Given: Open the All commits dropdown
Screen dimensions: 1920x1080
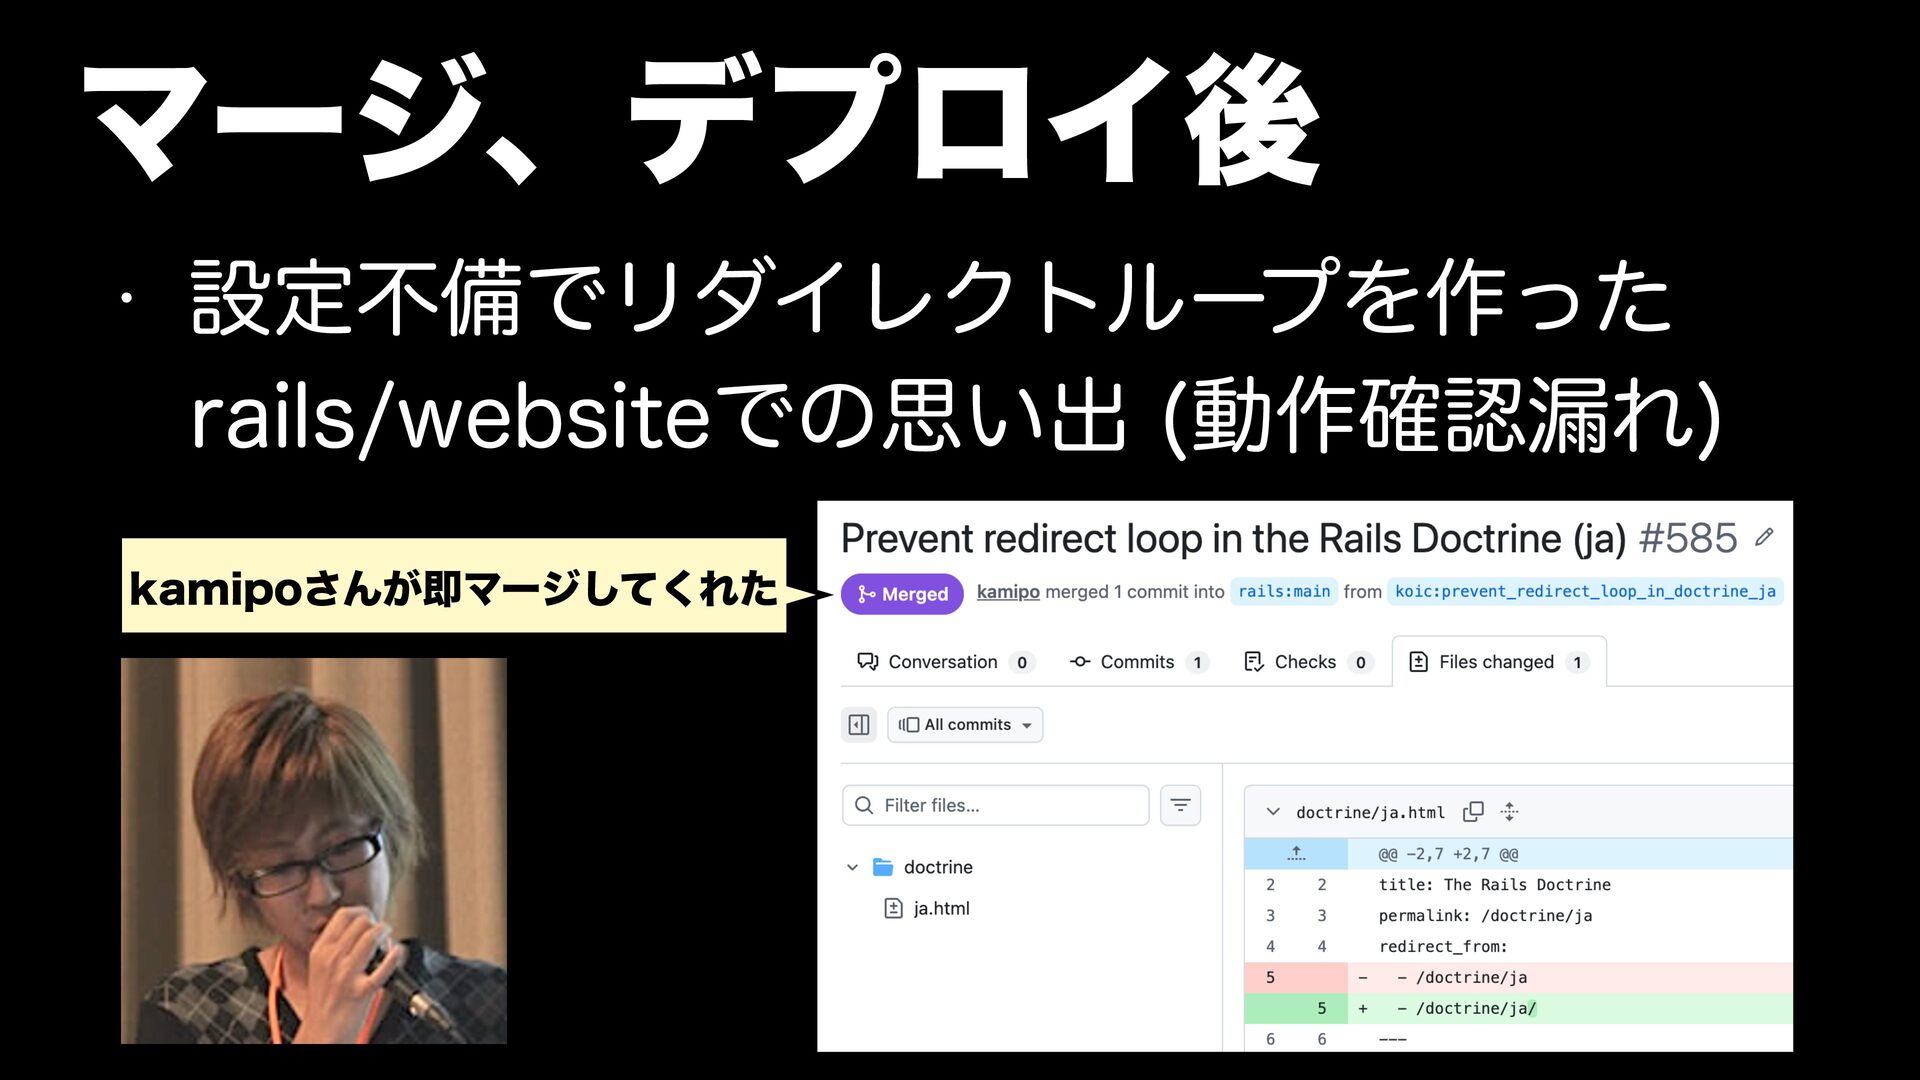Looking at the screenshot, I should 965,725.
